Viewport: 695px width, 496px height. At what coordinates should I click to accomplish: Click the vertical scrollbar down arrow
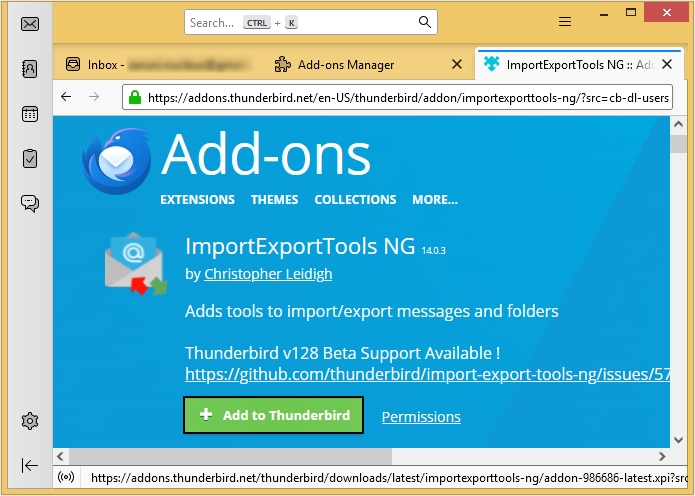678,440
